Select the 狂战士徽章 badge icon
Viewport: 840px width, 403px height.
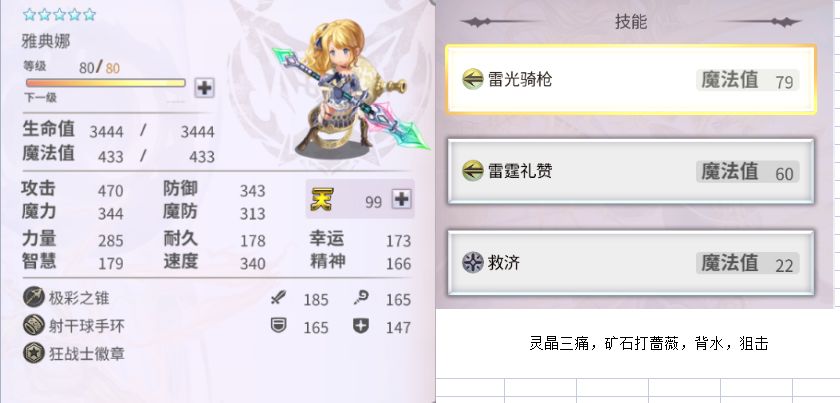(x=34, y=353)
